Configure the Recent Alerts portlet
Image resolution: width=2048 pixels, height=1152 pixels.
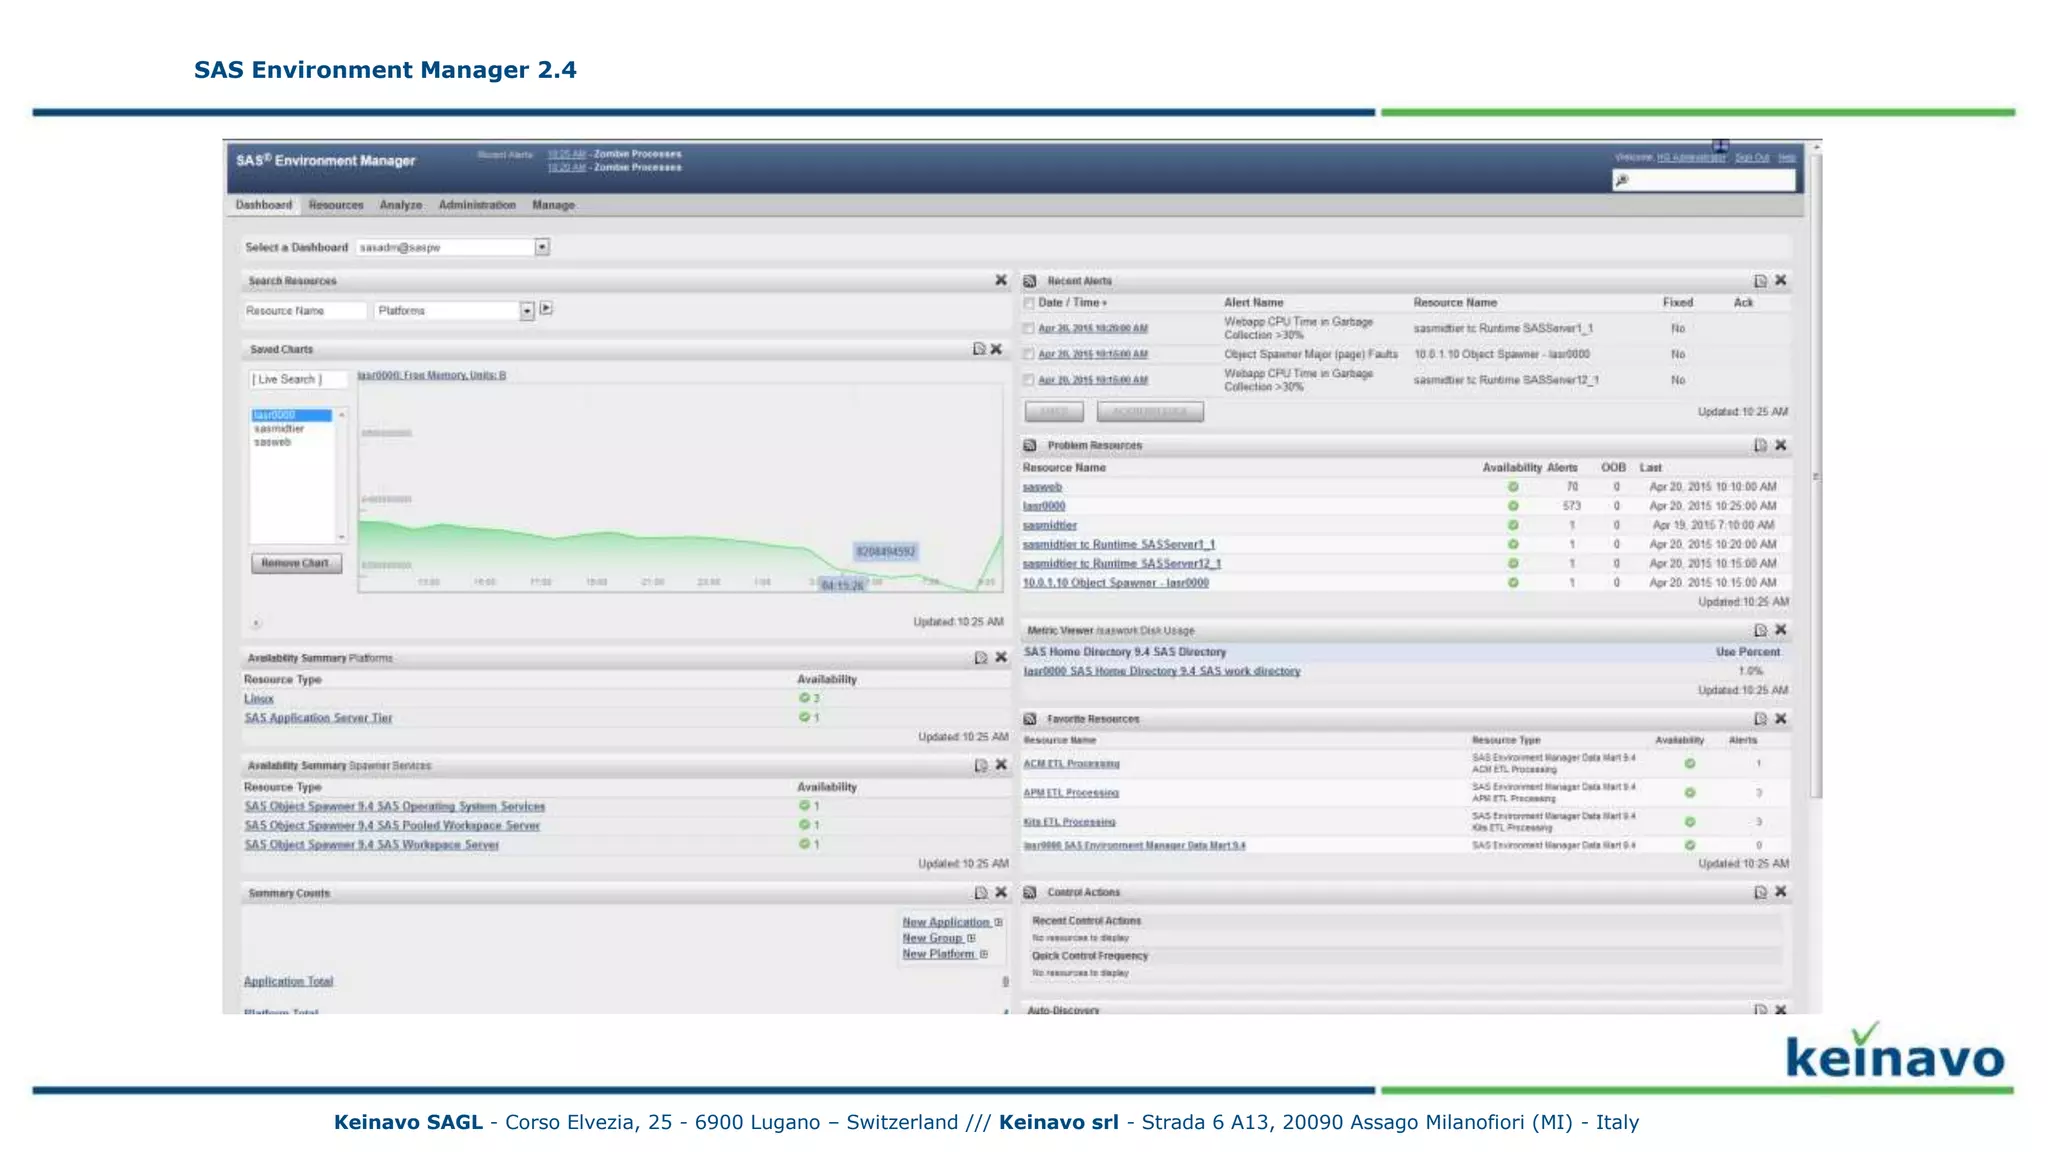pos(1761,281)
